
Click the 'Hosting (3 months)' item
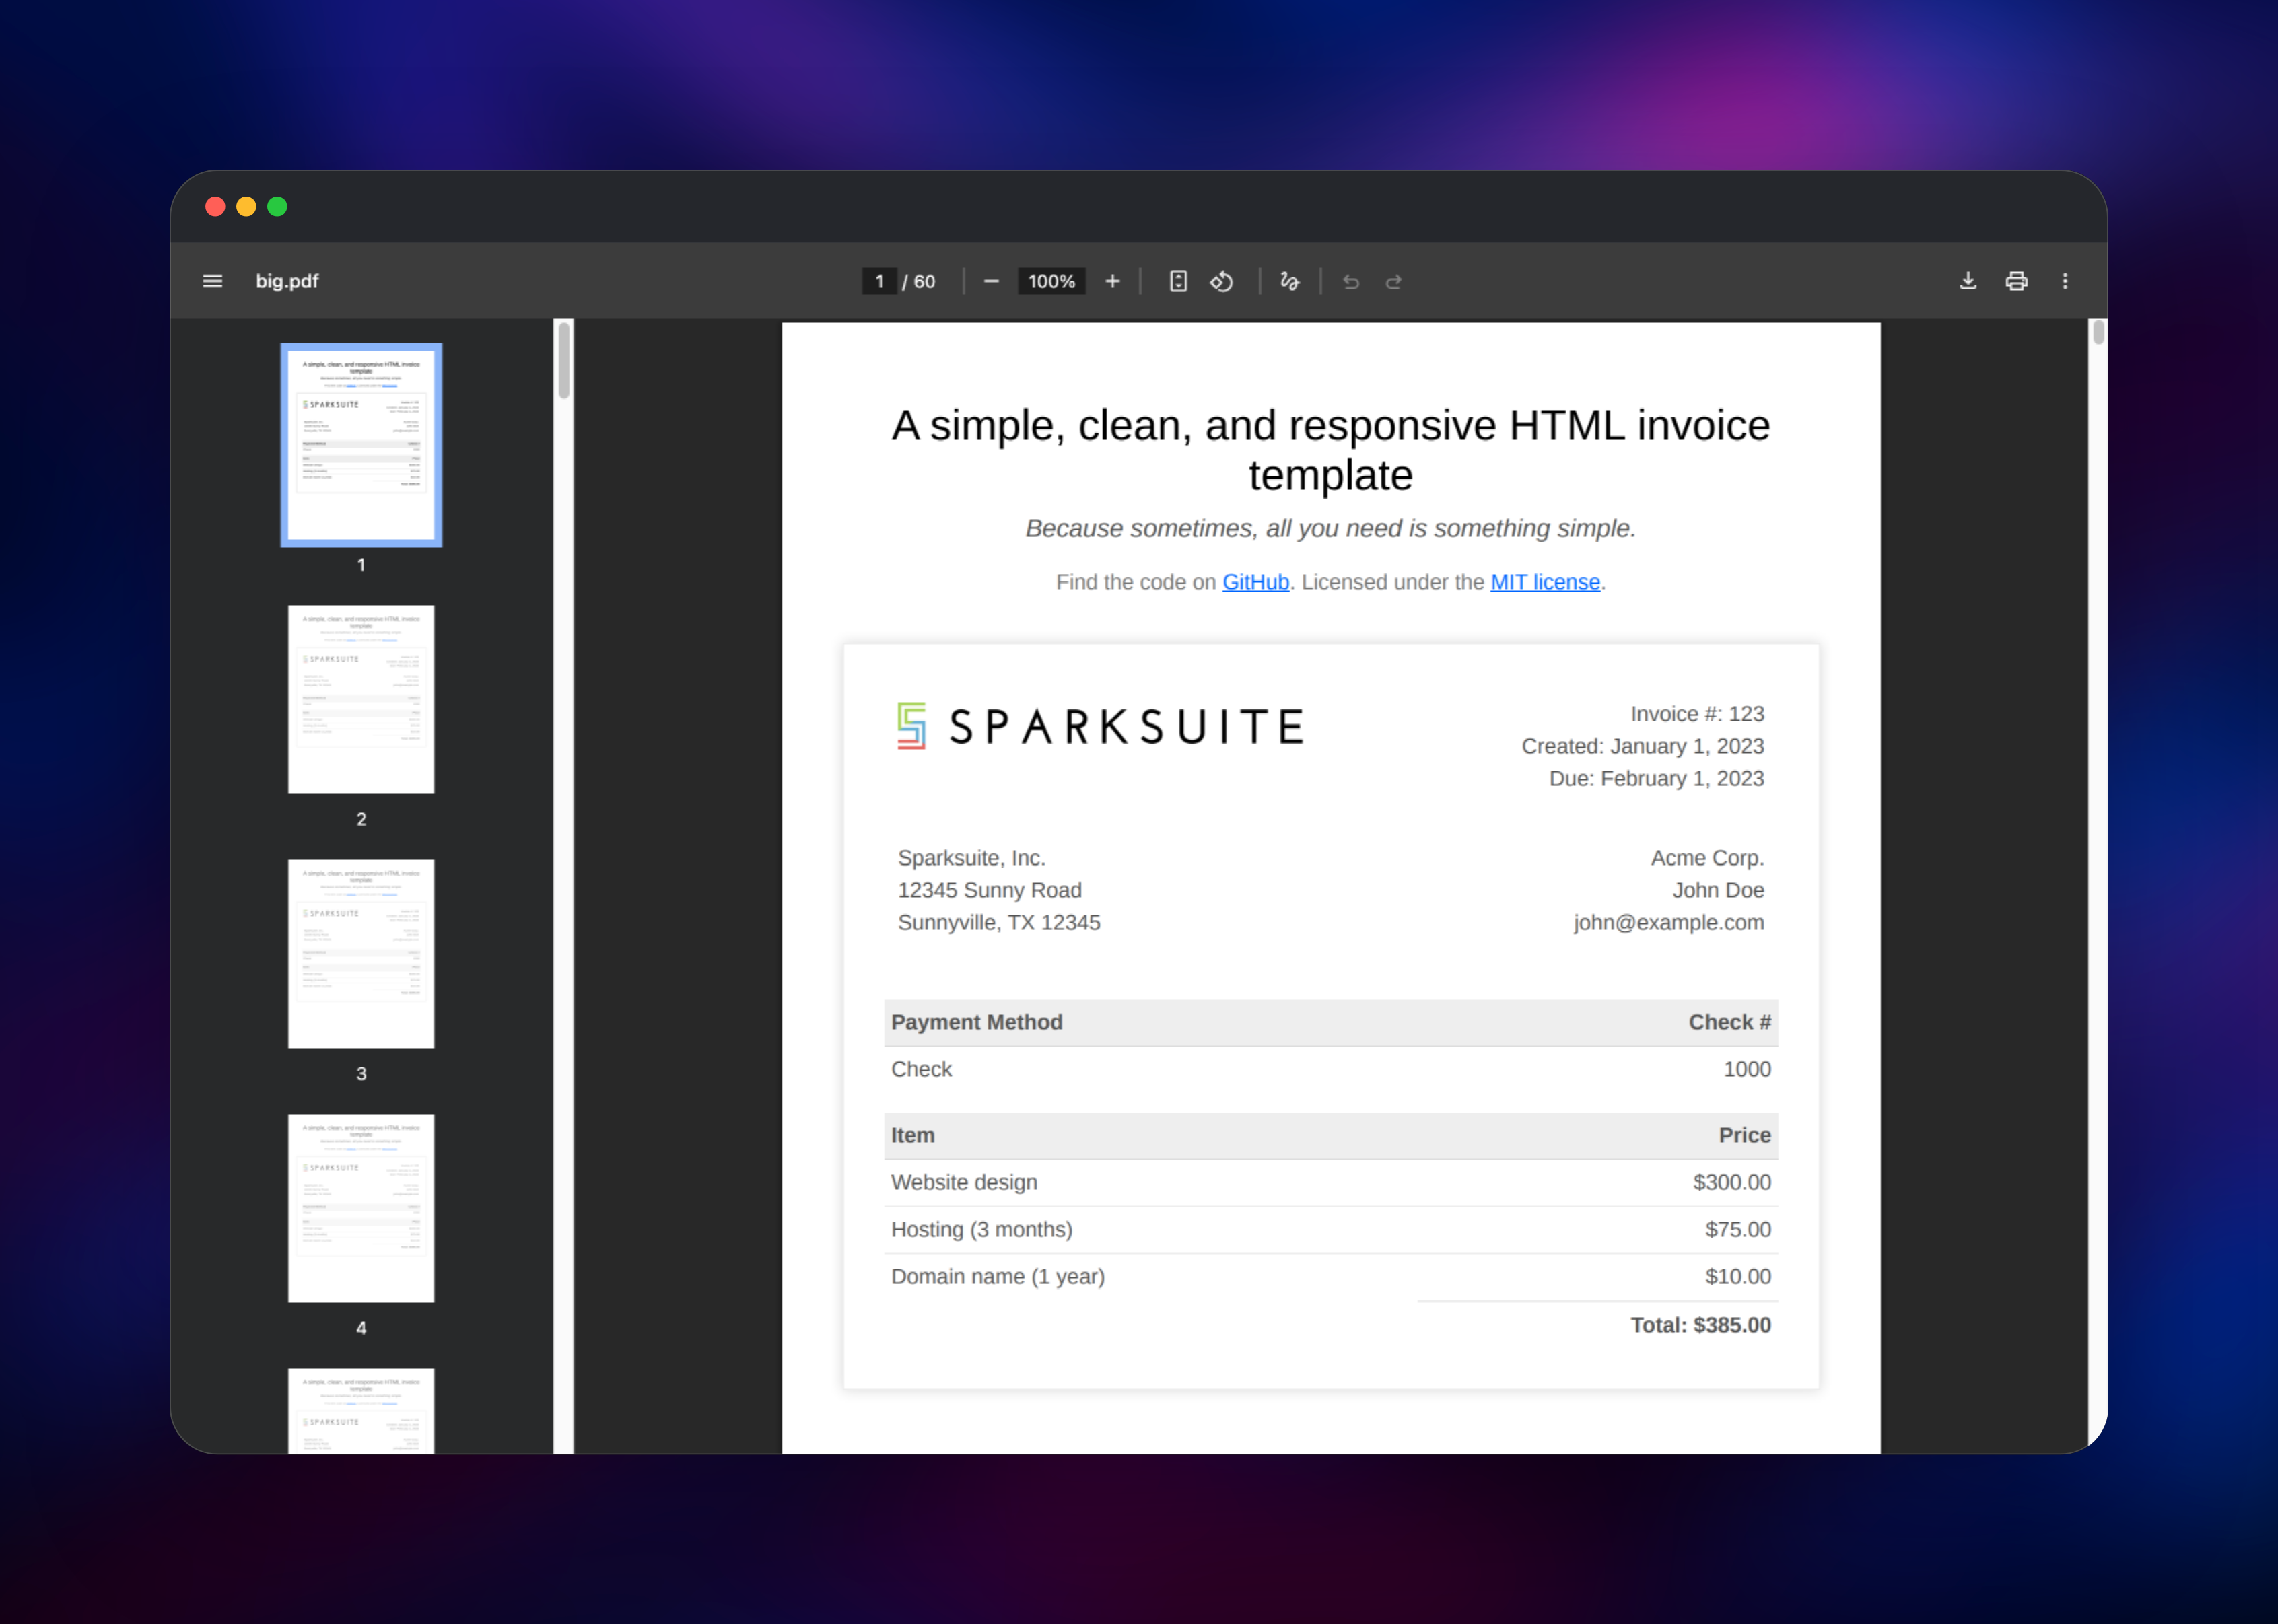pyautogui.click(x=981, y=1229)
